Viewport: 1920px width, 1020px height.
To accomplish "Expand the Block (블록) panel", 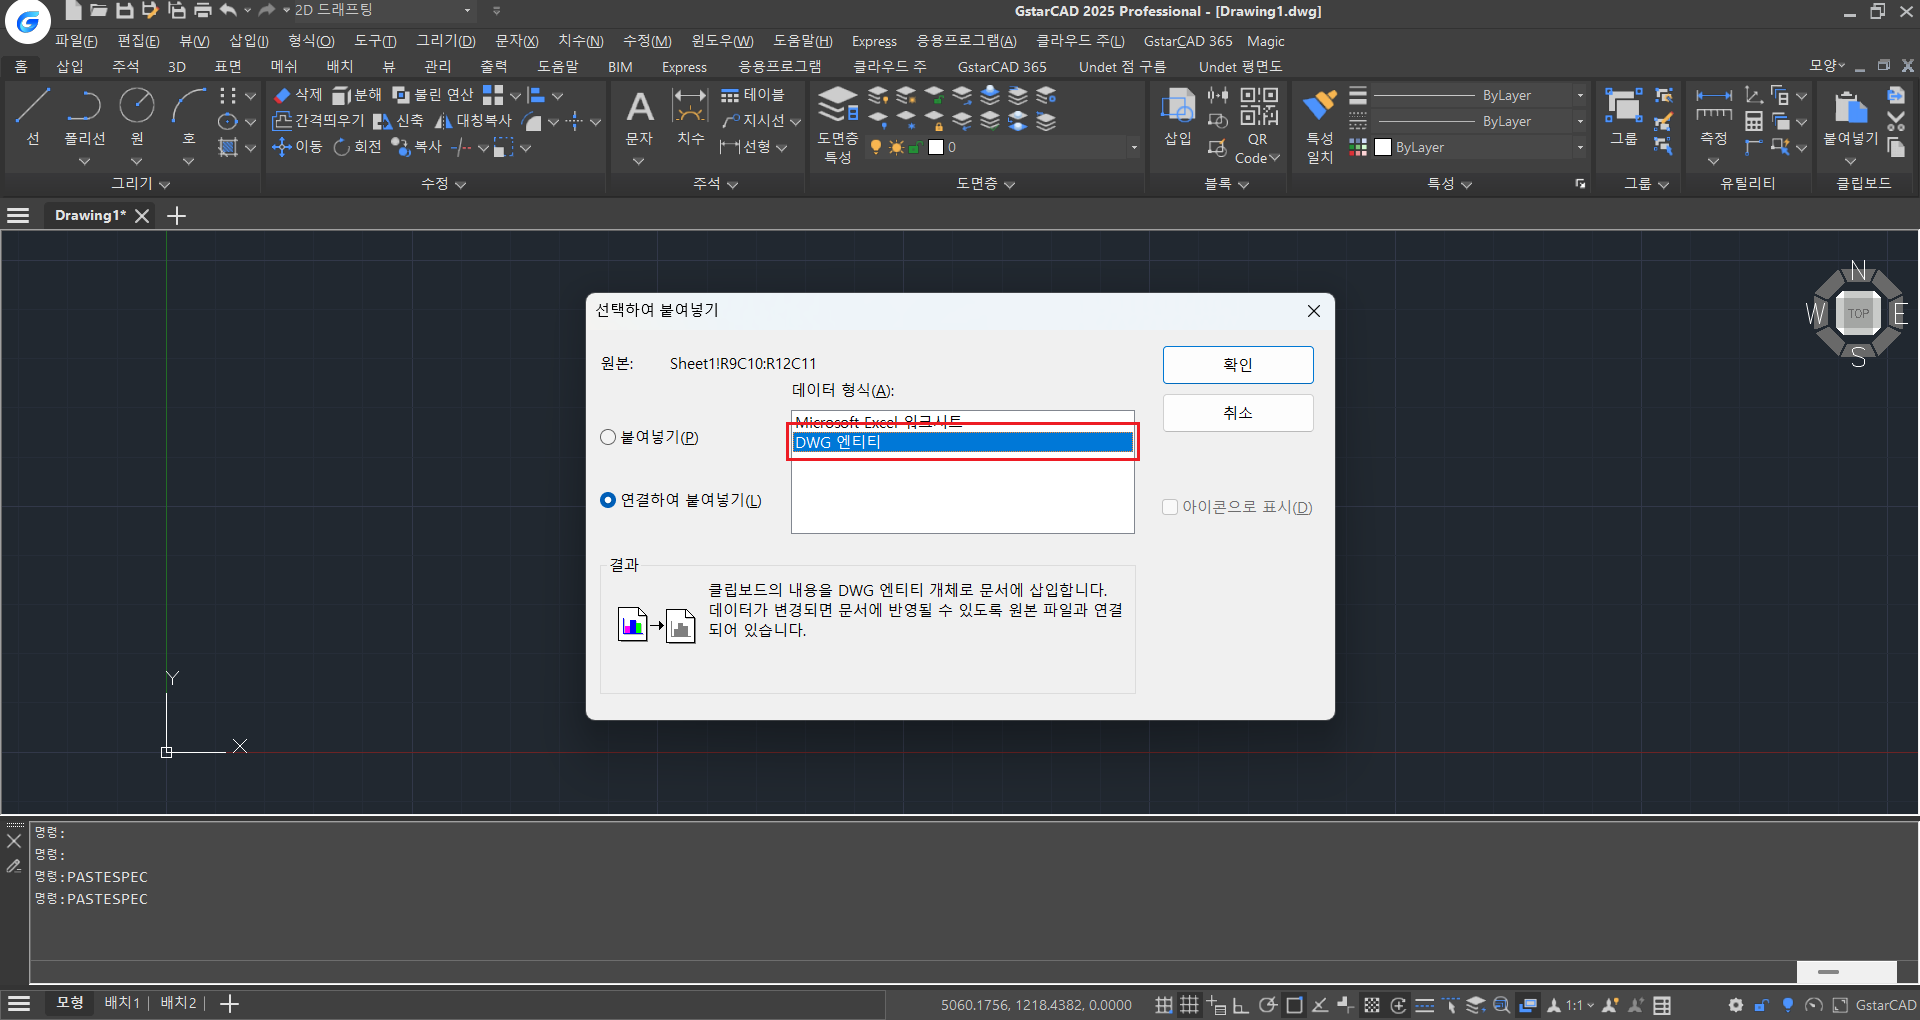I will click(x=1227, y=184).
